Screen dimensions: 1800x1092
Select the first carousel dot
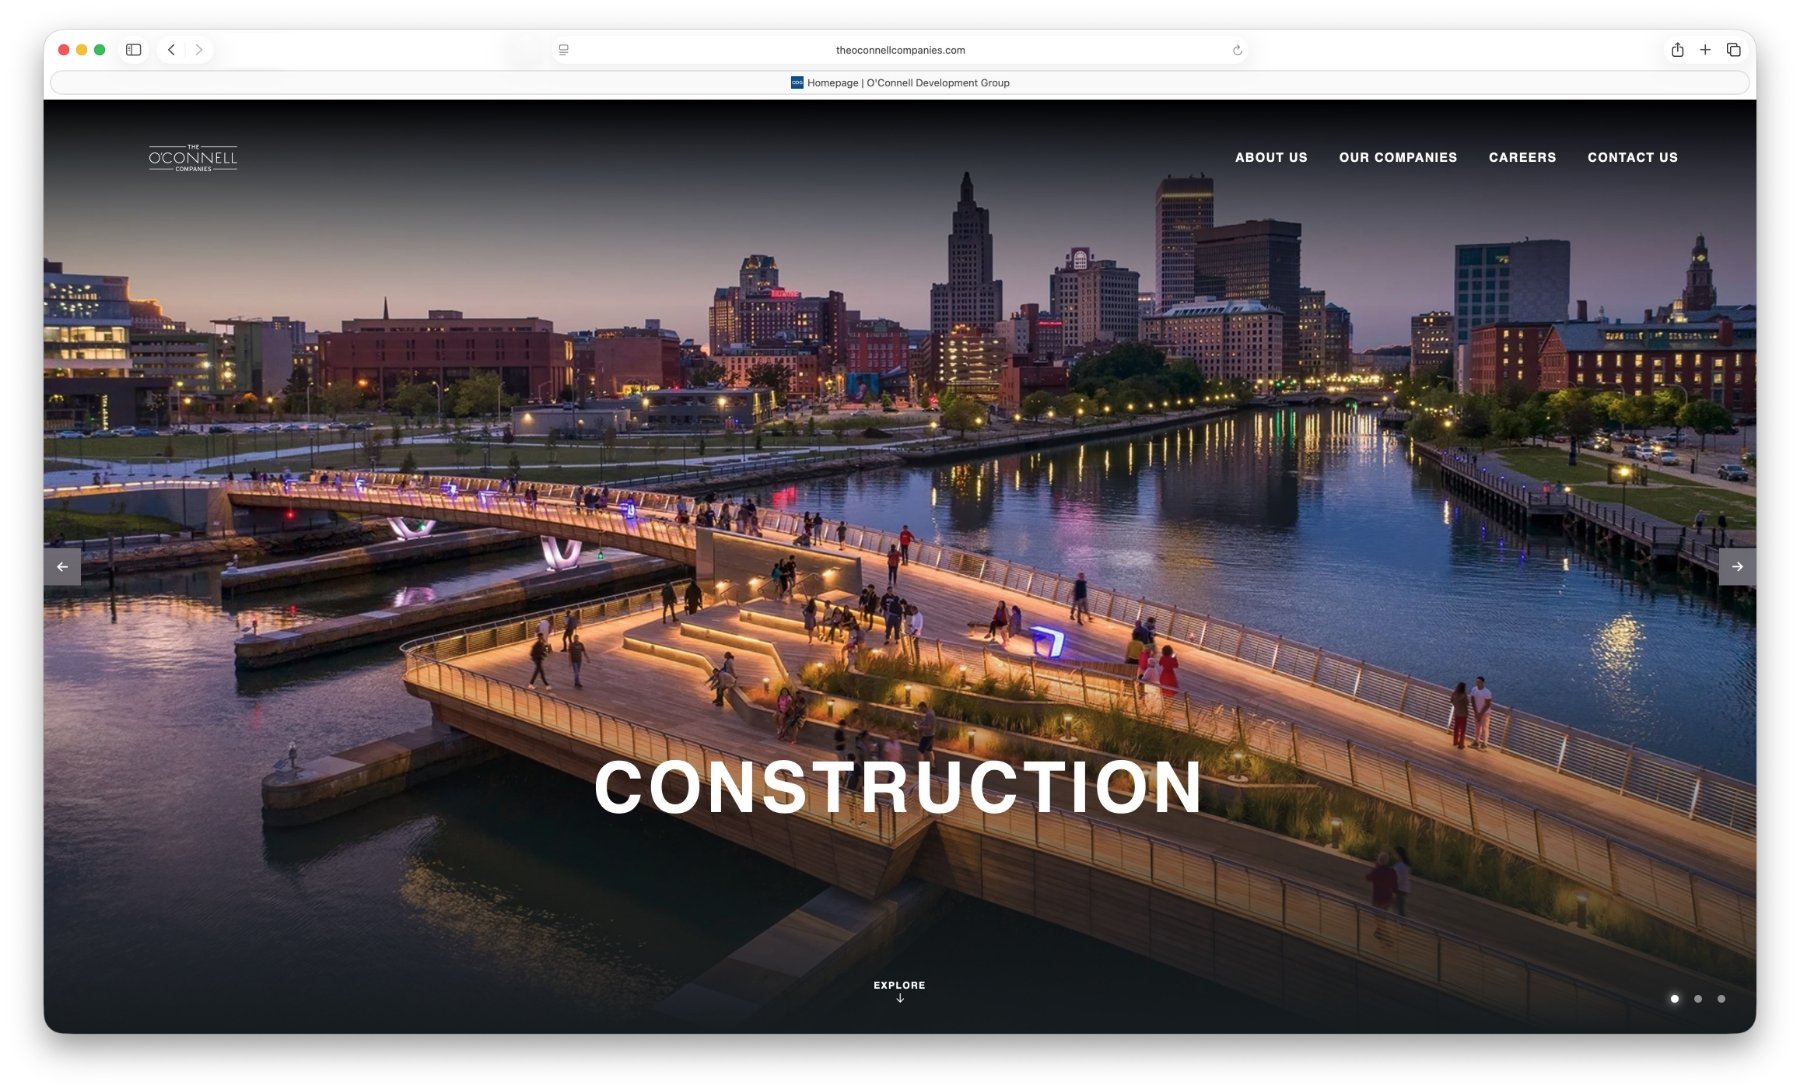[x=1675, y=999]
